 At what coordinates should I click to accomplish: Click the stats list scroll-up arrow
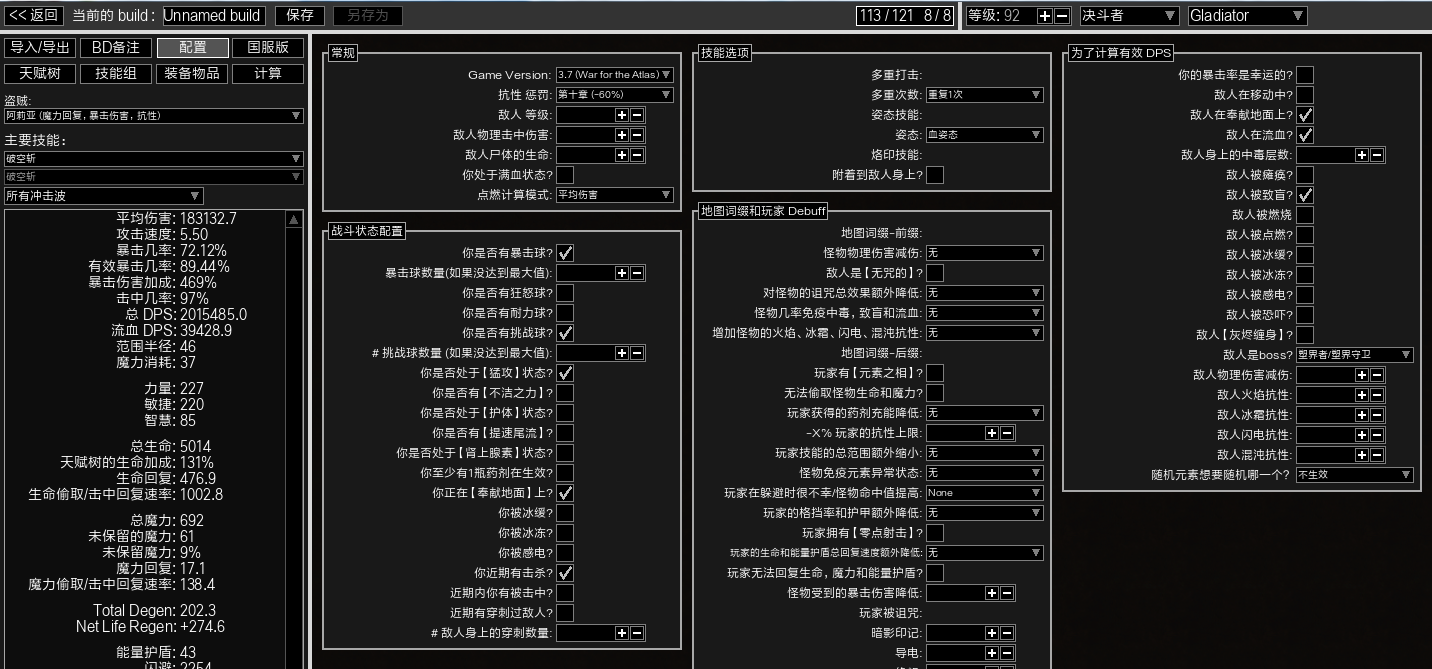293,220
